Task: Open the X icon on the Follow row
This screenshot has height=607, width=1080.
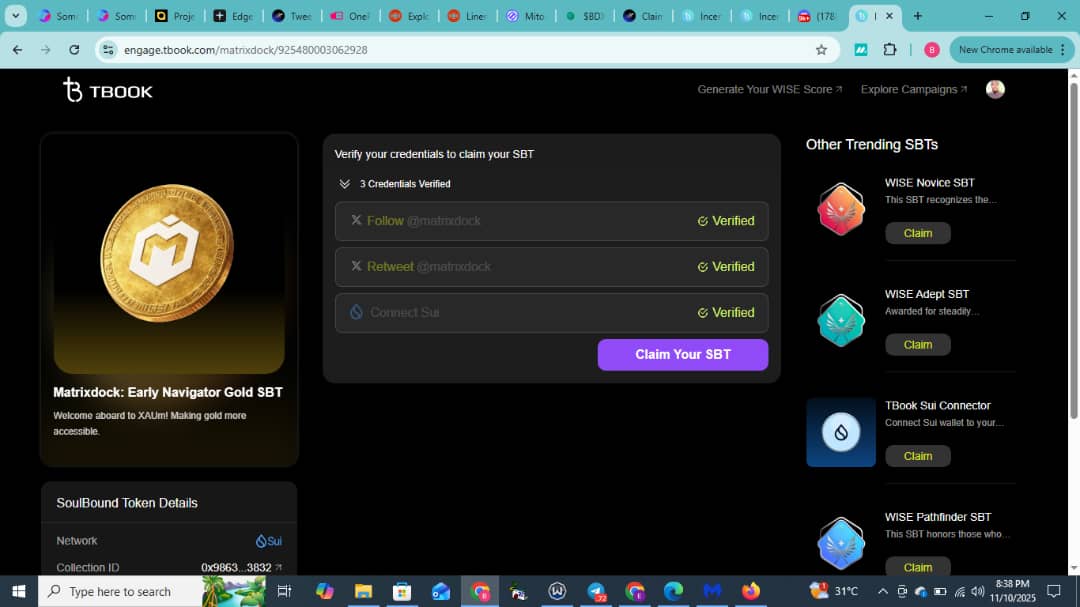Action: point(356,220)
